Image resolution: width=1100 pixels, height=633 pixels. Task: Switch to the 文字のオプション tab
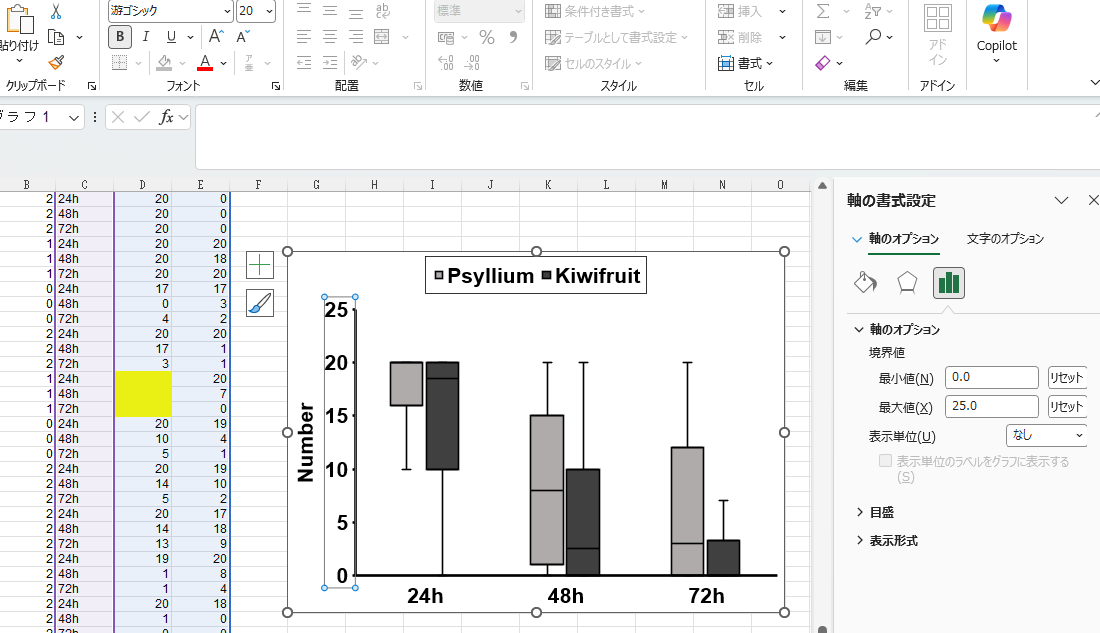tap(1005, 239)
